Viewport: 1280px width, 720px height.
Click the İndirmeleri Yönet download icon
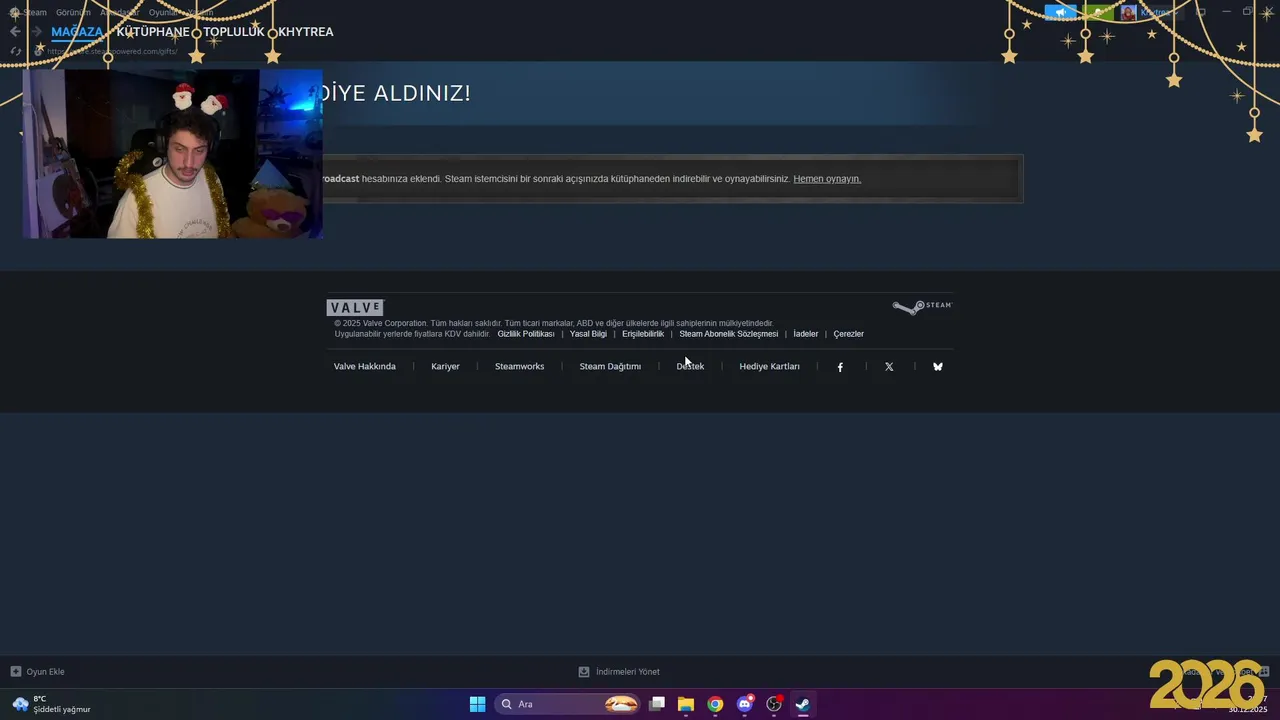[x=584, y=672]
